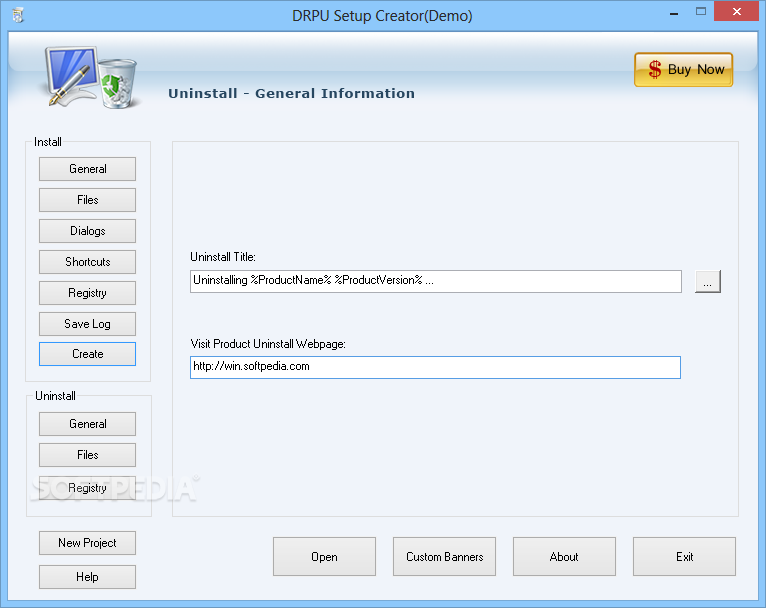Image resolution: width=766 pixels, height=608 pixels.
Task: Close the DRPU Setup Creator window
Action: [737, 11]
